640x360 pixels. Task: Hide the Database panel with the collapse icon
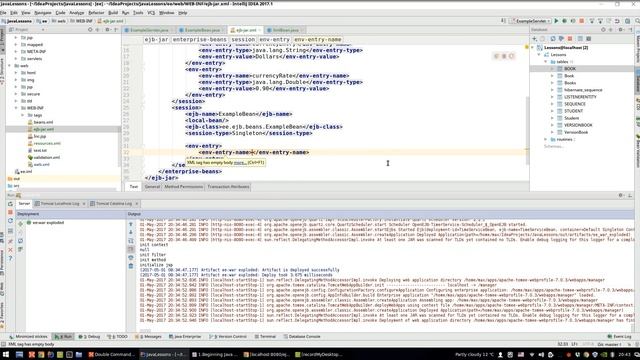630,30
